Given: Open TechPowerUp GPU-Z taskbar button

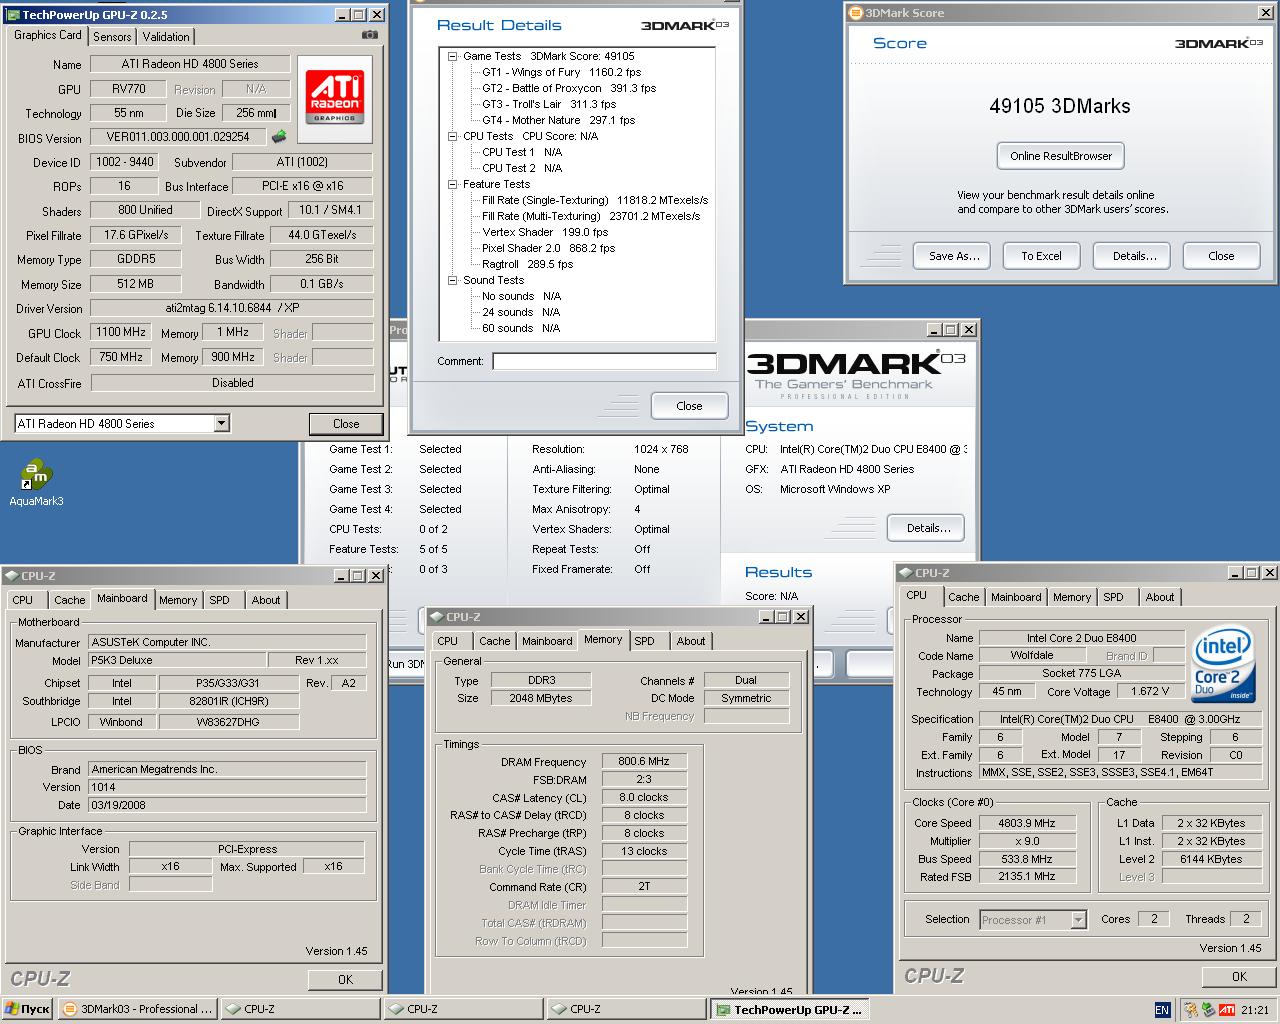Looking at the screenshot, I should coord(790,1009).
